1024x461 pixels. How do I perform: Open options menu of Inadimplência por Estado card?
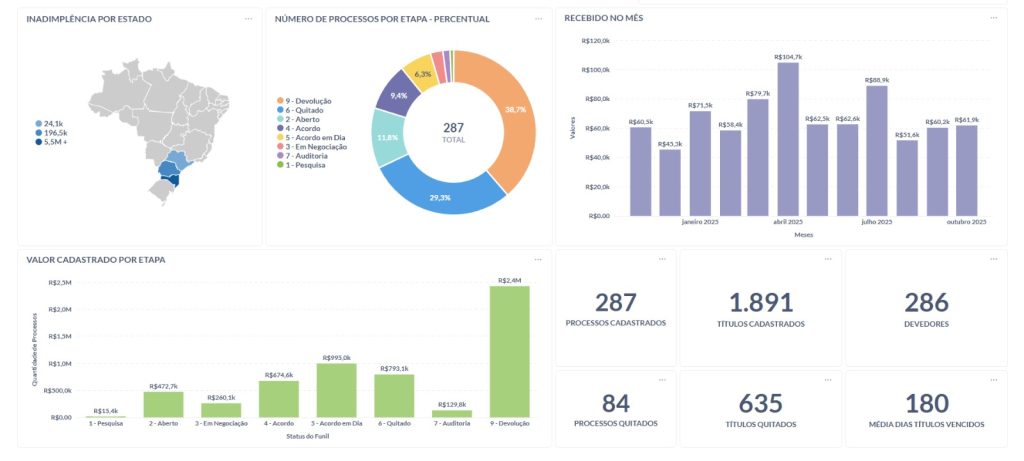click(x=247, y=18)
